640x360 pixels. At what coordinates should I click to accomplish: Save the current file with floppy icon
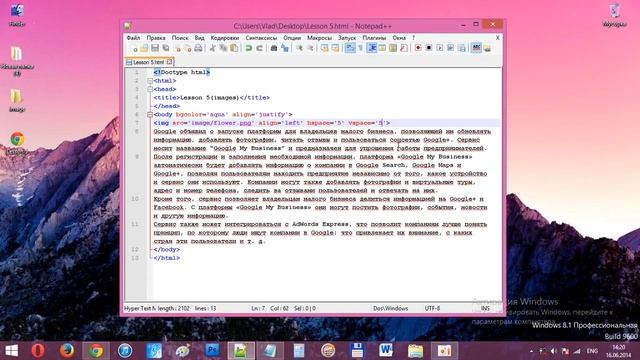tap(155, 48)
